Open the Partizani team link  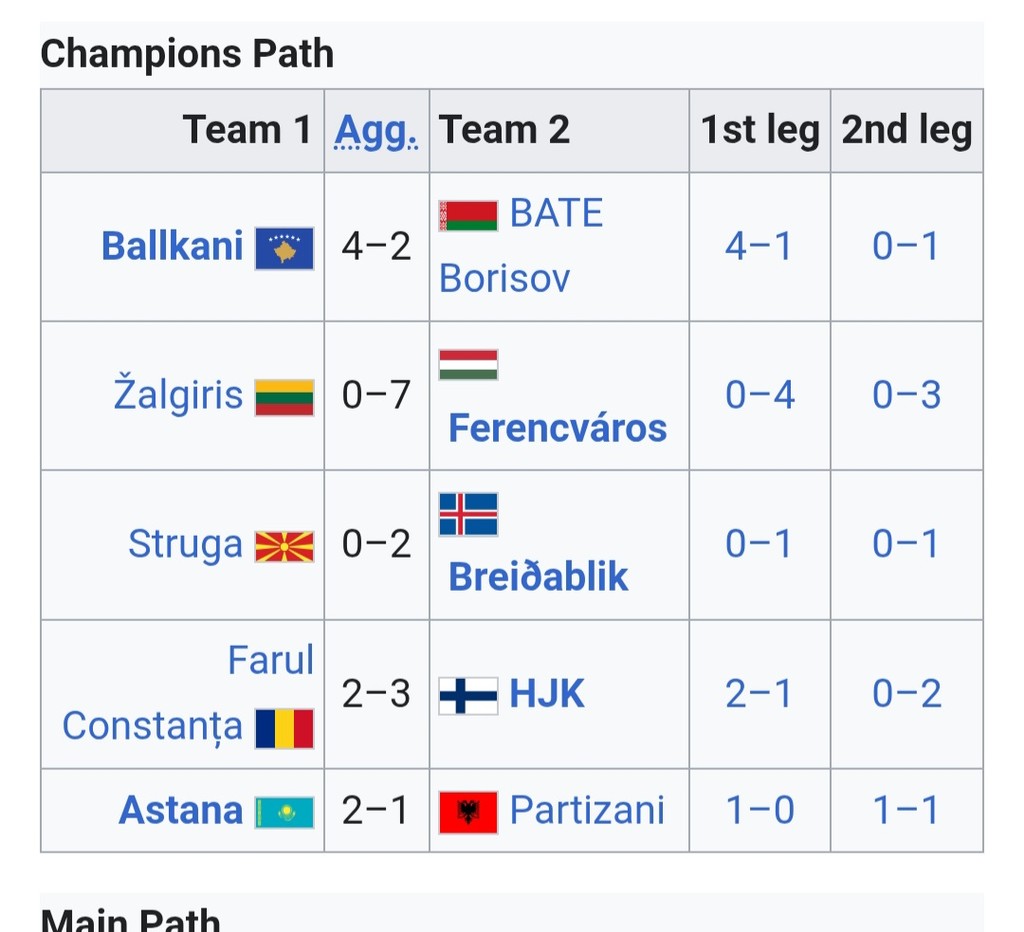pos(587,811)
